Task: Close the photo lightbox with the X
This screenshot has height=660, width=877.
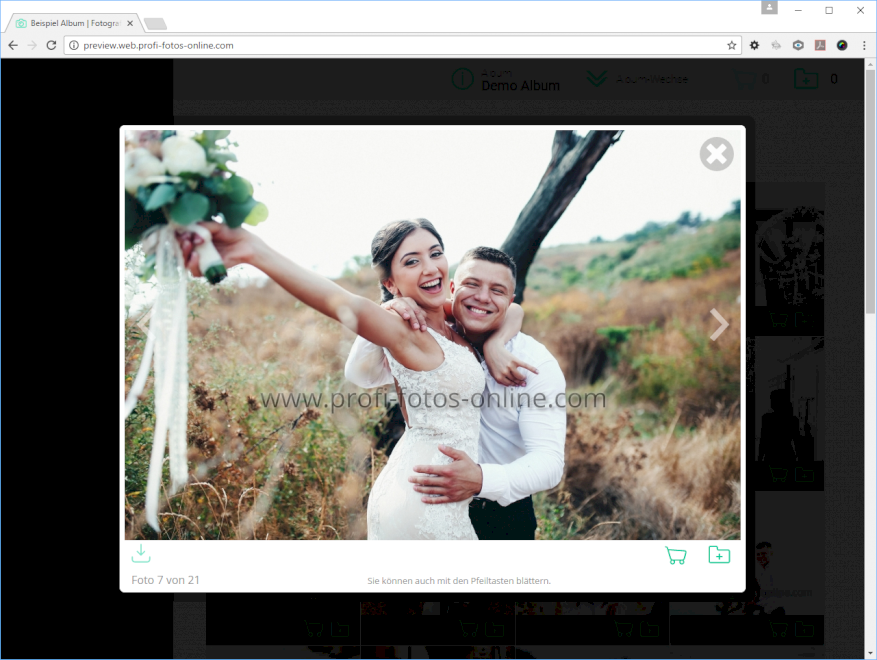Action: click(x=716, y=154)
